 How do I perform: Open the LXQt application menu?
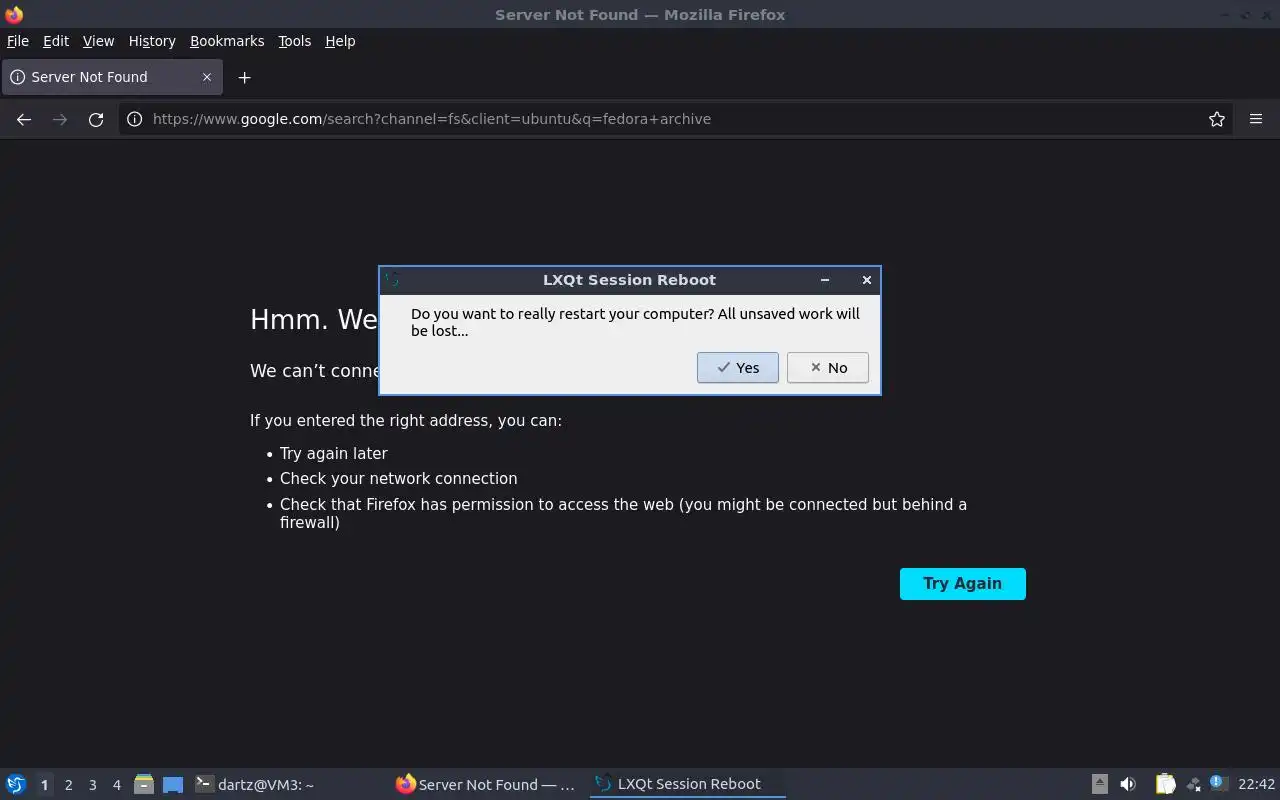[x=16, y=784]
